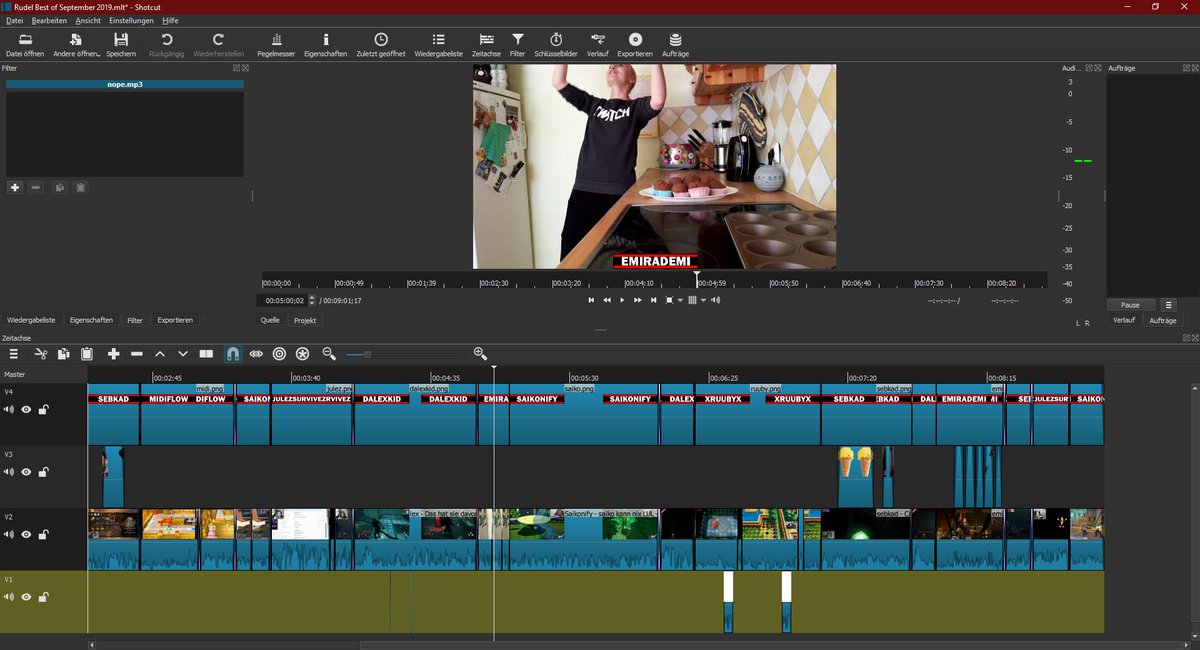The height and width of the screenshot is (650, 1200).
Task: Remove filter with the minus button
Action: coord(36,187)
